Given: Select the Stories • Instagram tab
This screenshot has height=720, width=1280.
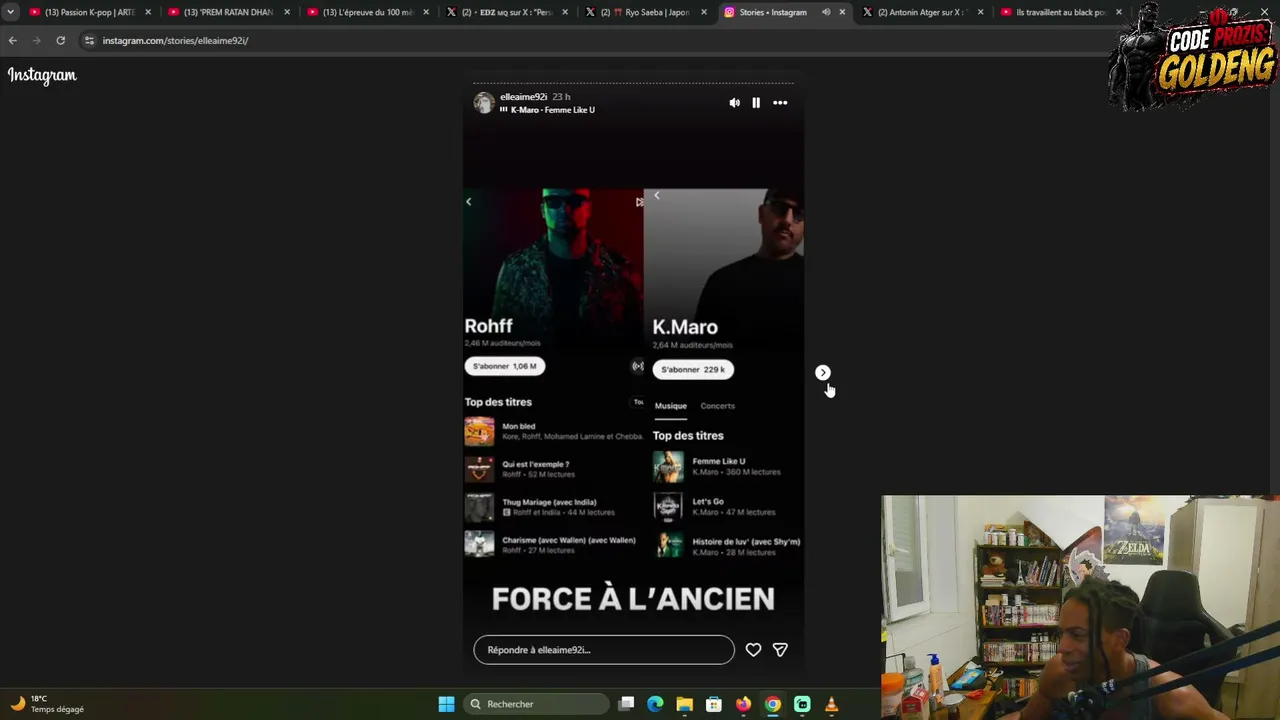Looking at the screenshot, I should point(773,12).
